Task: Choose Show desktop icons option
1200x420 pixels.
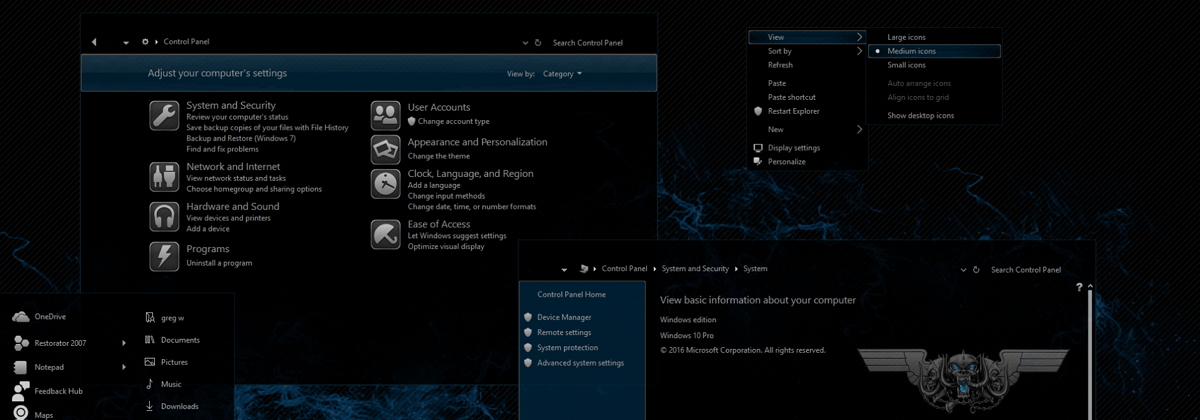Action: tap(921, 115)
